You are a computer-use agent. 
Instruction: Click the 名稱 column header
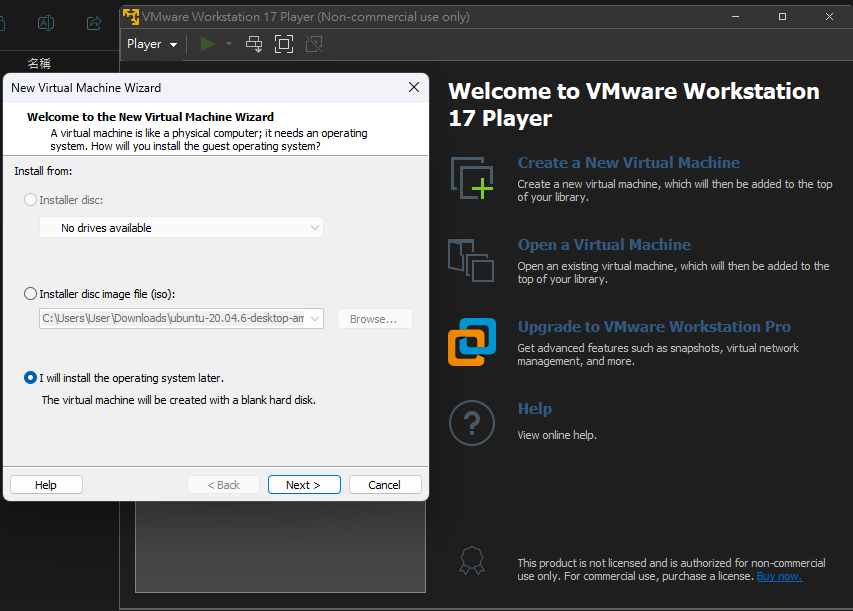tap(39, 64)
